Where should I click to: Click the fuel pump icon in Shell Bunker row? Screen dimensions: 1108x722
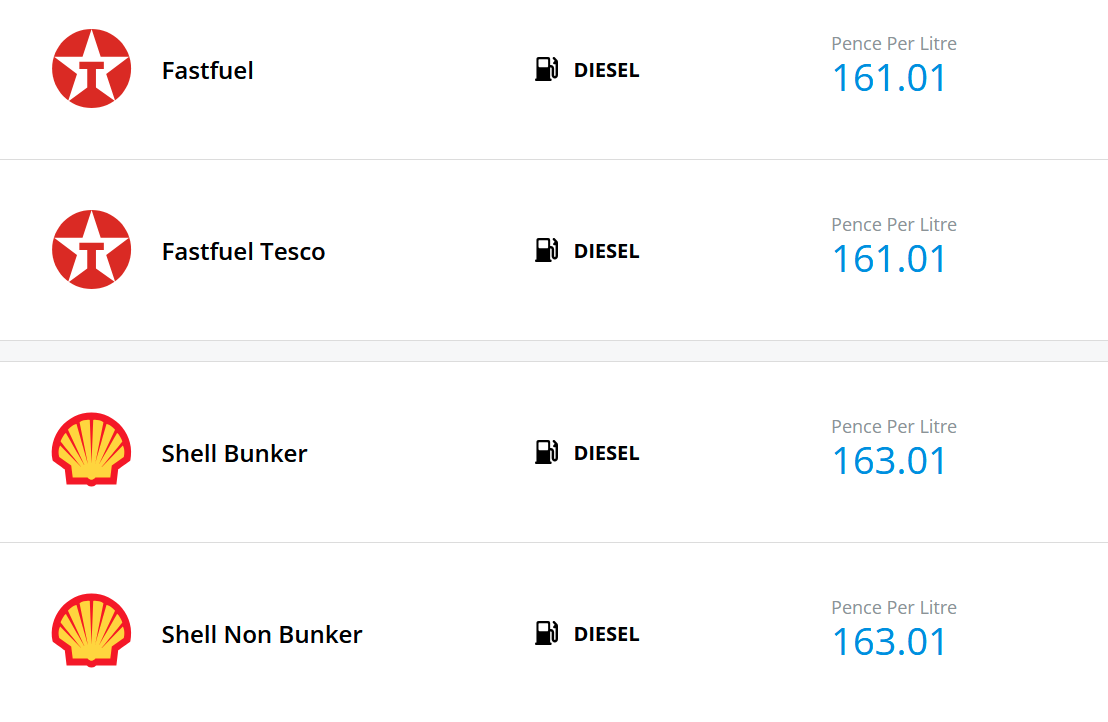[546, 452]
